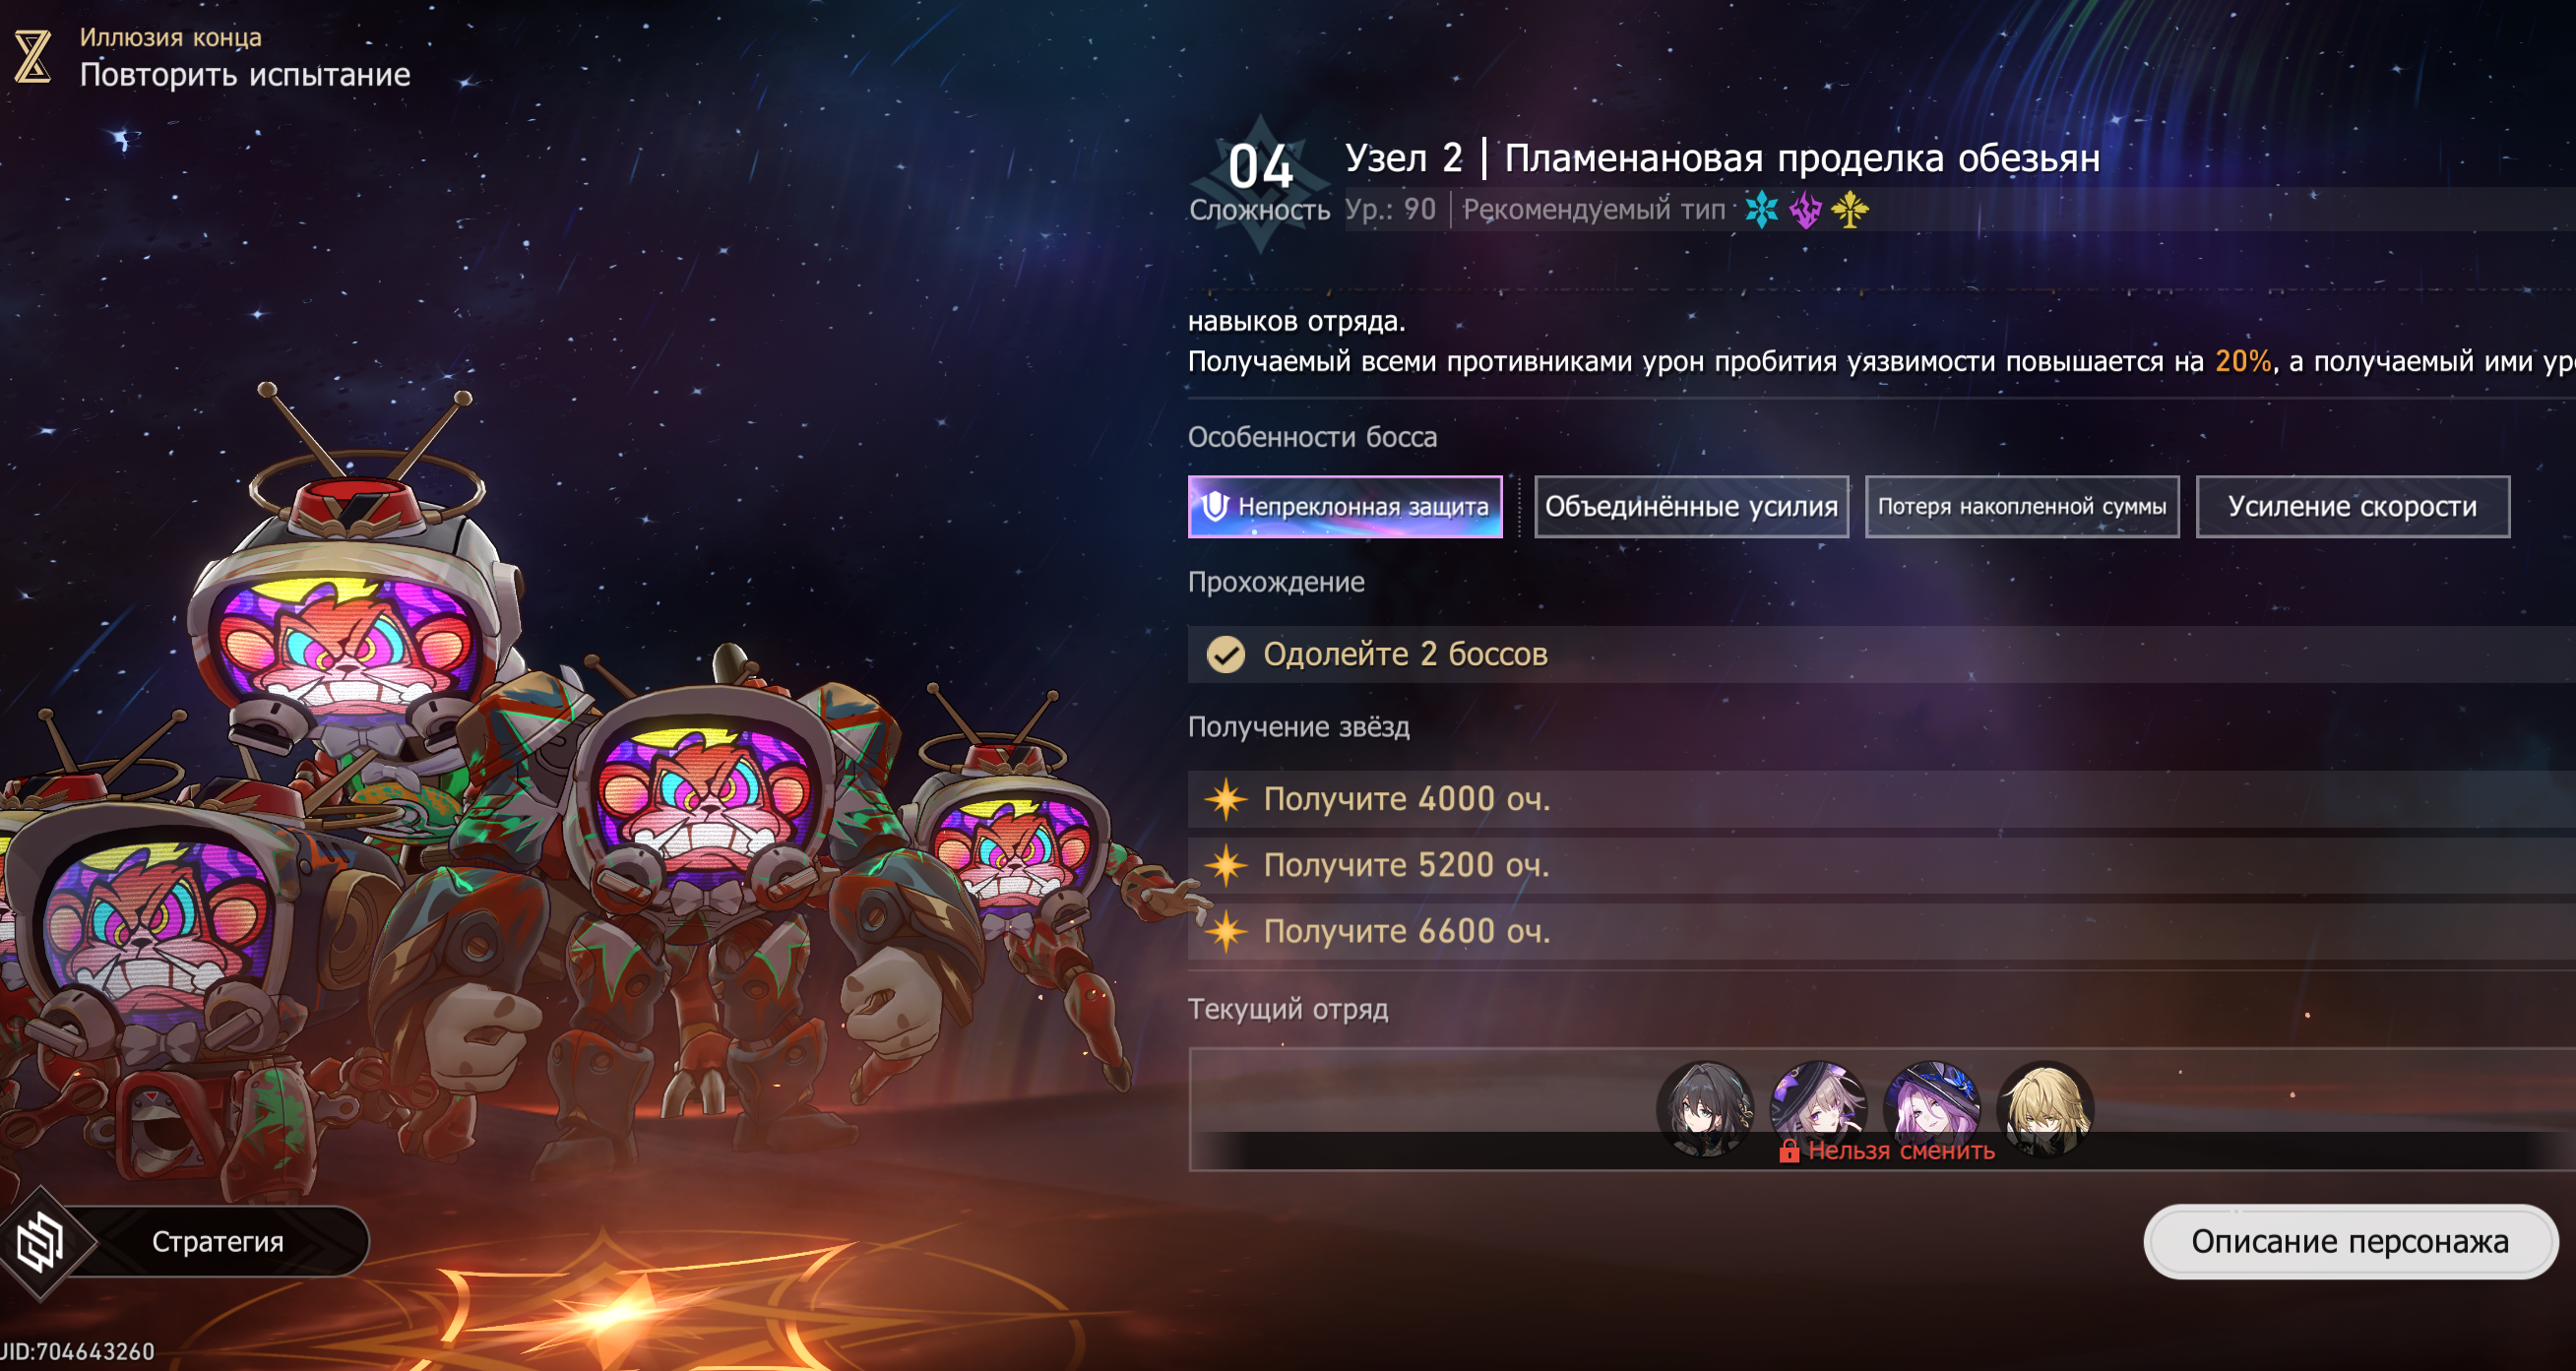Select the Объединённые усилия boss trait
Image resolution: width=2576 pixels, height=1371 pixels.
1691,507
